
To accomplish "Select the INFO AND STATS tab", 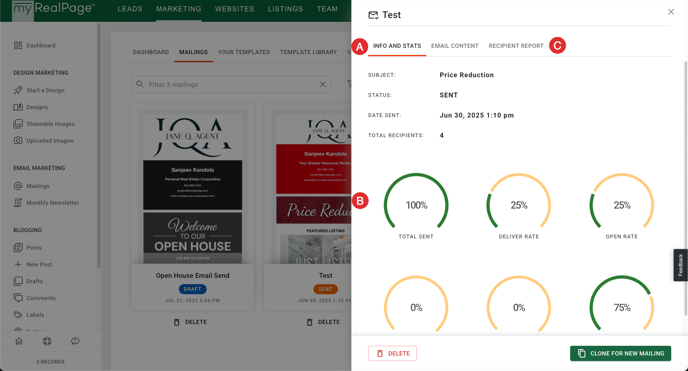I will click(x=397, y=46).
